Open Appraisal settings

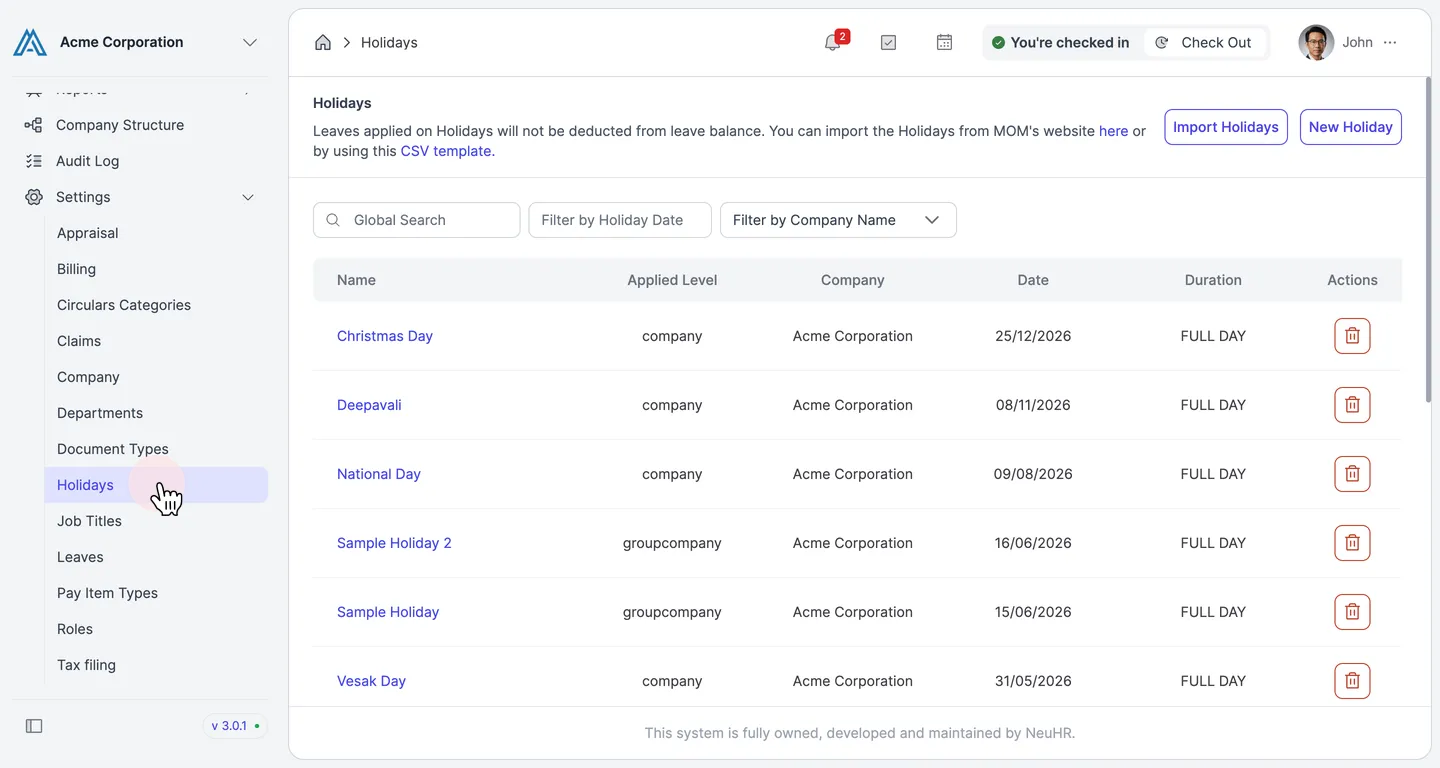(156, 233)
